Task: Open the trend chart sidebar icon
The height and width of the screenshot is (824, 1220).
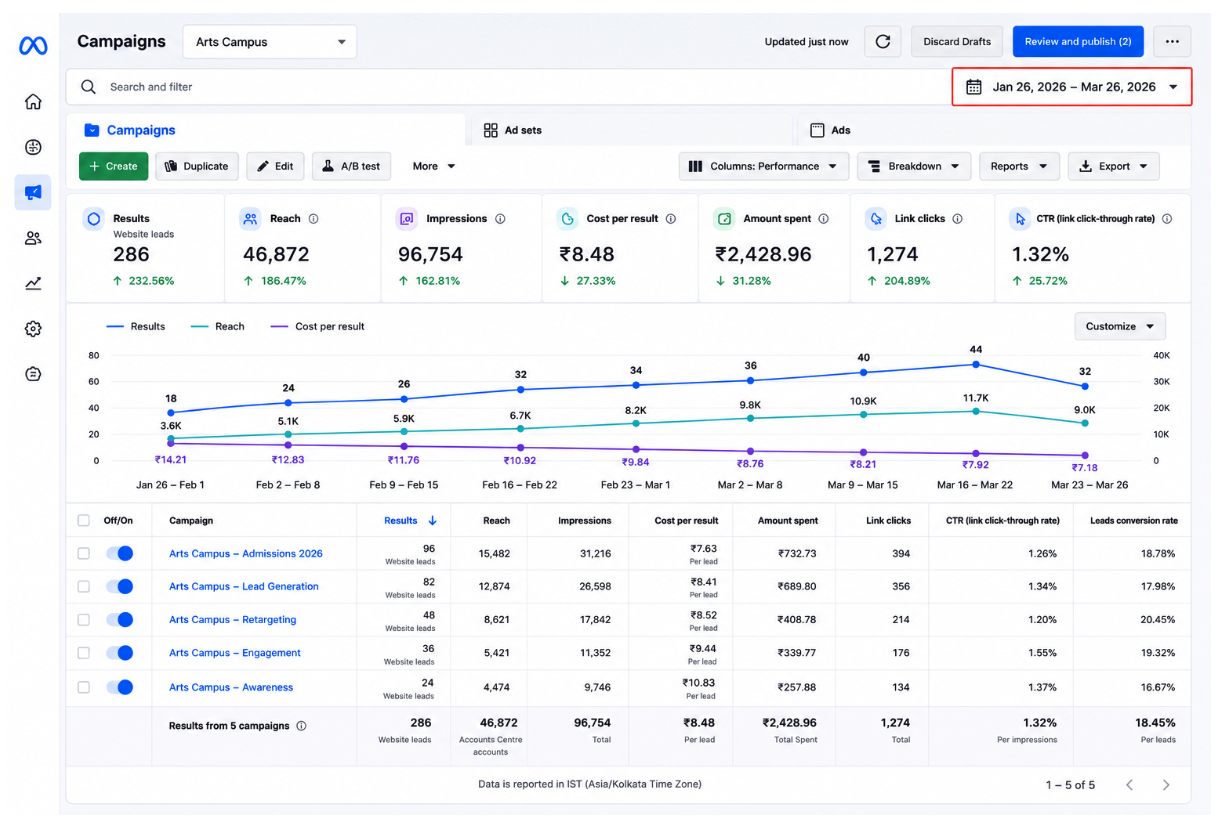Action: [33, 284]
